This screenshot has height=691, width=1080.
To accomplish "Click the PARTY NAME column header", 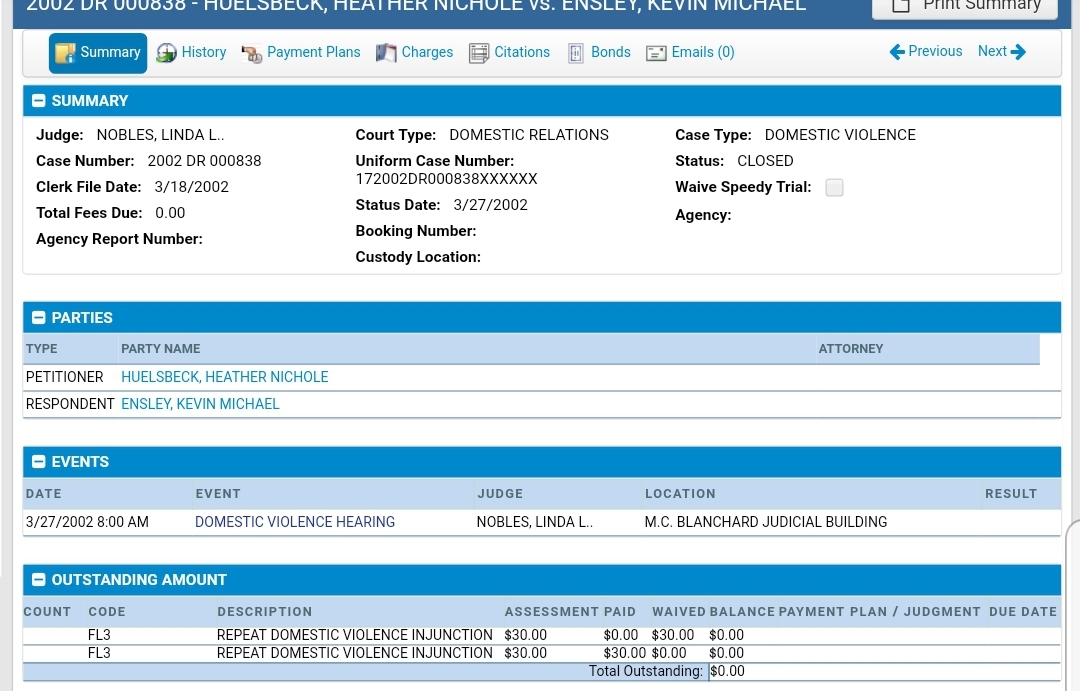I will 160,349.
